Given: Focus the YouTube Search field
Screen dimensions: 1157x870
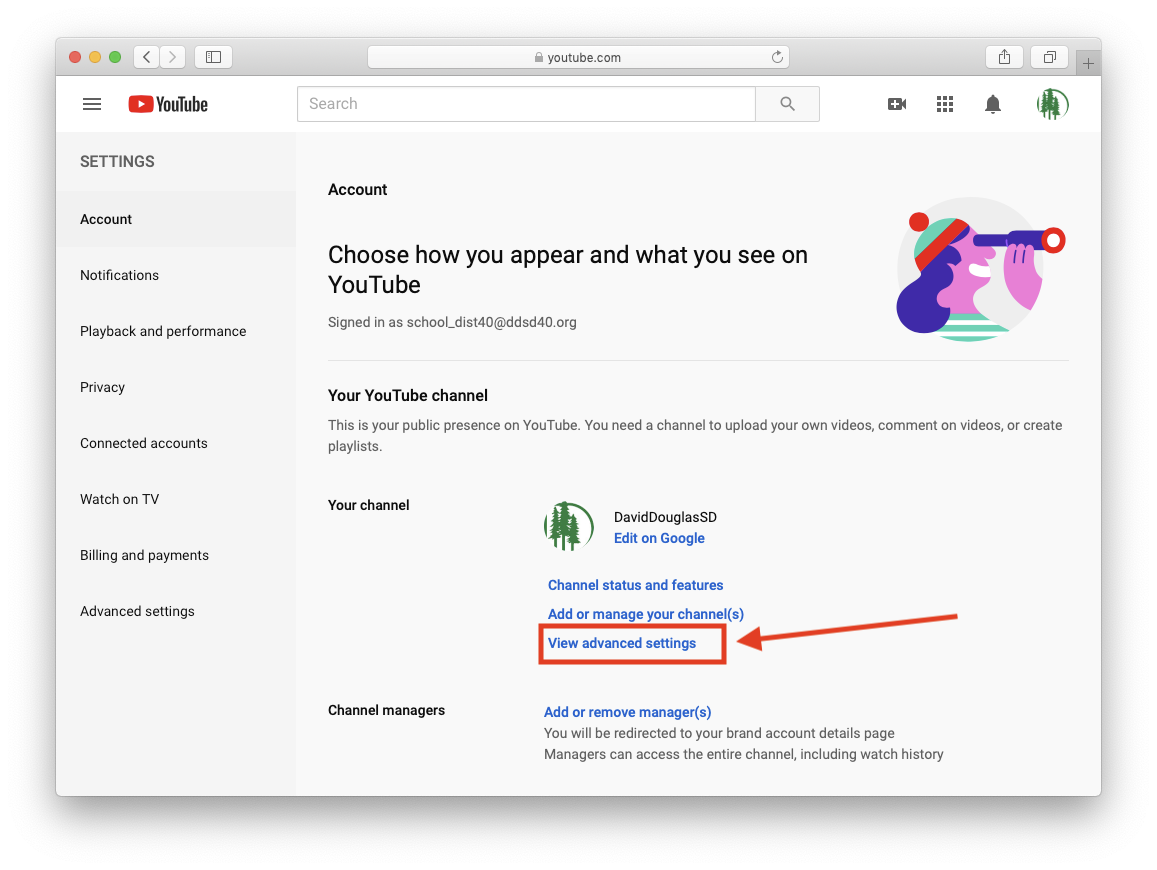Looking at the screenshot, I should pos(526,104).
